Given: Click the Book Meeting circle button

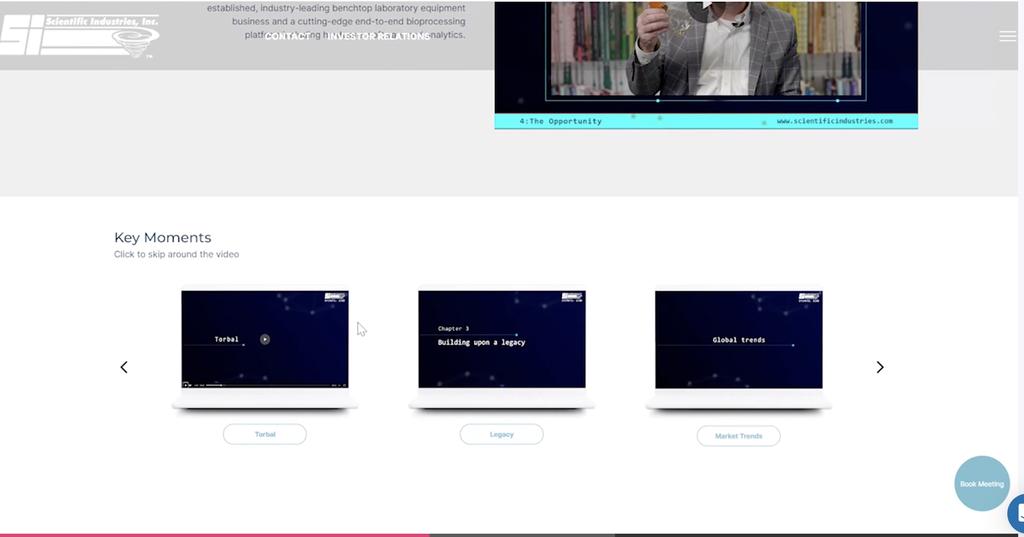Looking at the screenshot, I should [981, 484].
